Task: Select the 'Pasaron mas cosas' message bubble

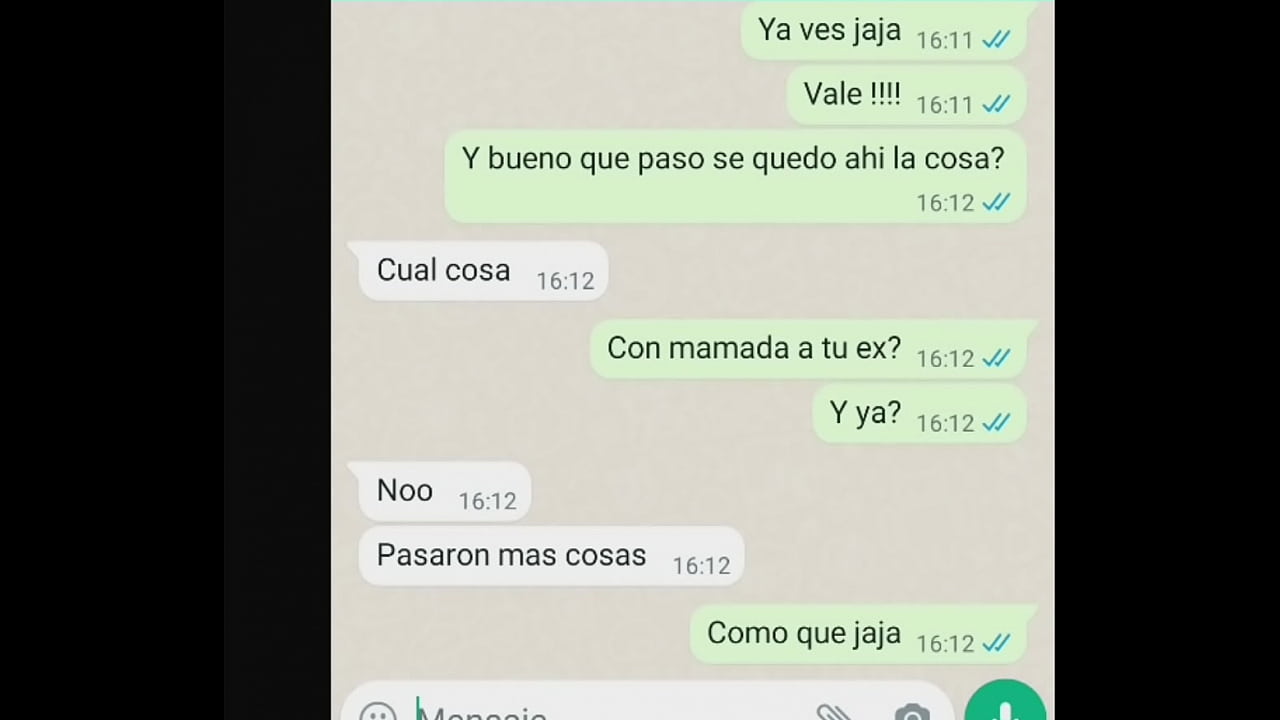Action: [x=550, y=556]
